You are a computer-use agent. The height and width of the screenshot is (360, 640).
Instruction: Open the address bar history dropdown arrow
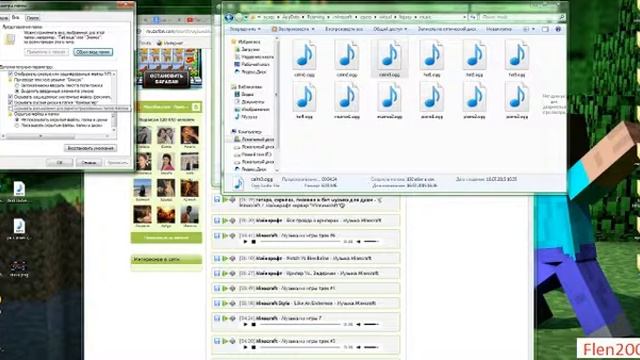point(464,17)
